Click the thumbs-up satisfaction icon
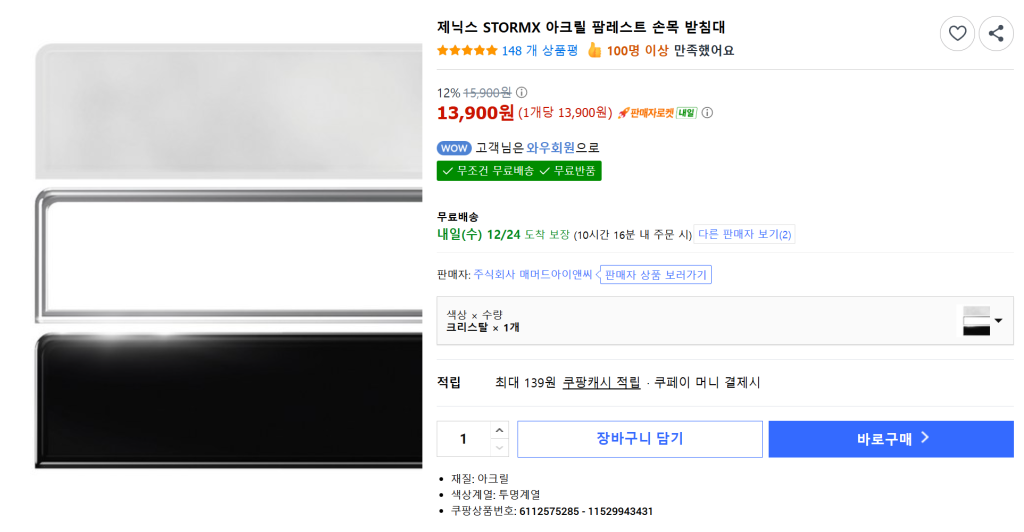 [x=594, y=50]
